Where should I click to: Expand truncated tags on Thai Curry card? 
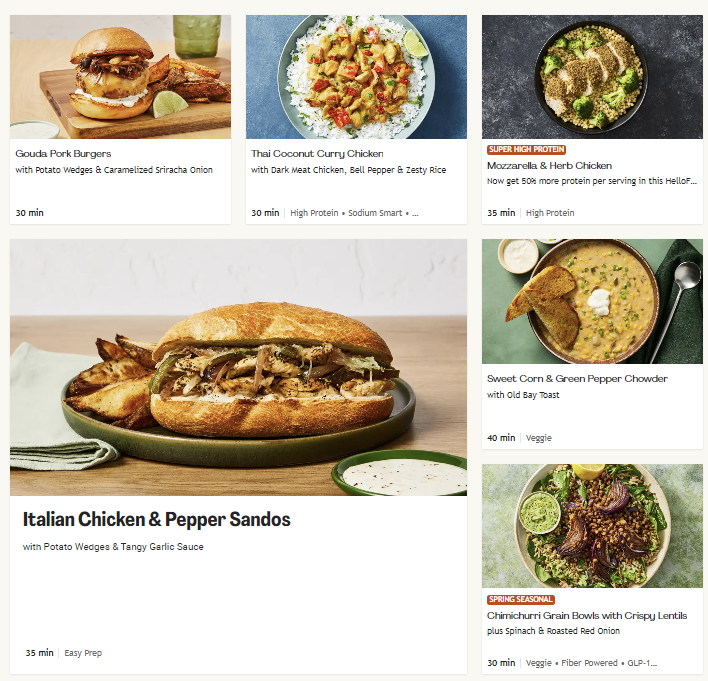pos(415,213)
